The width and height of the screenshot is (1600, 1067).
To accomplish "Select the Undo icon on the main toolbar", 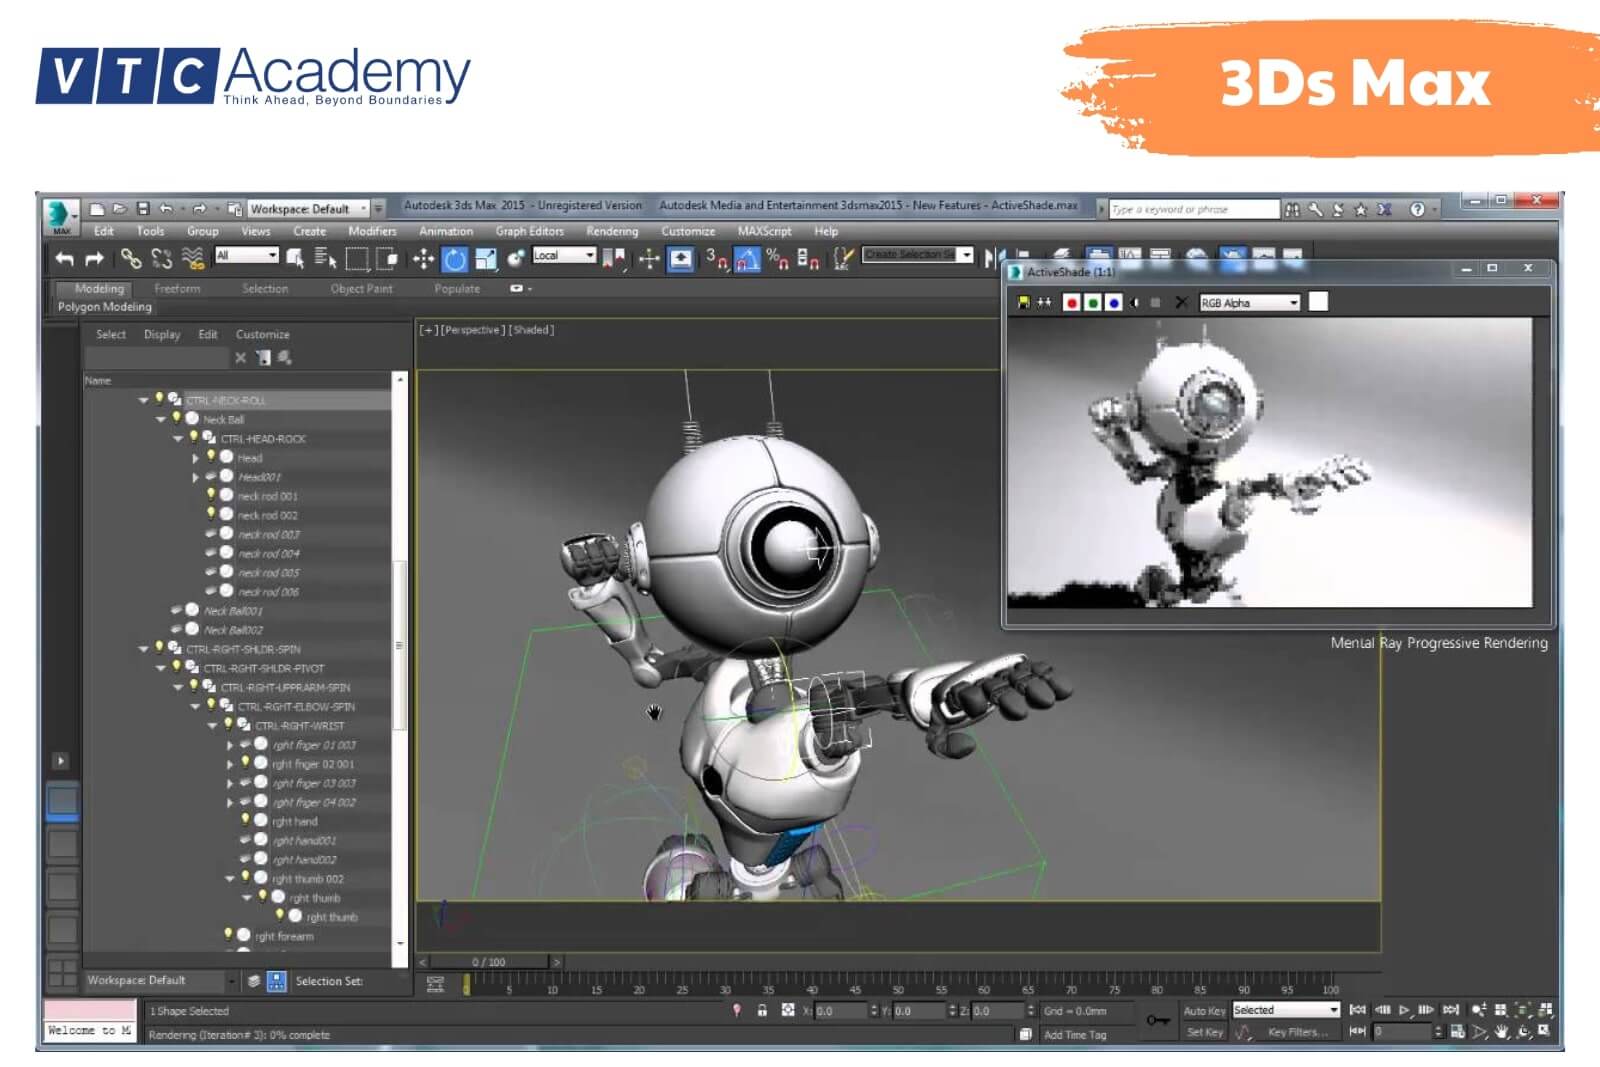I will [x=64, y=258].
